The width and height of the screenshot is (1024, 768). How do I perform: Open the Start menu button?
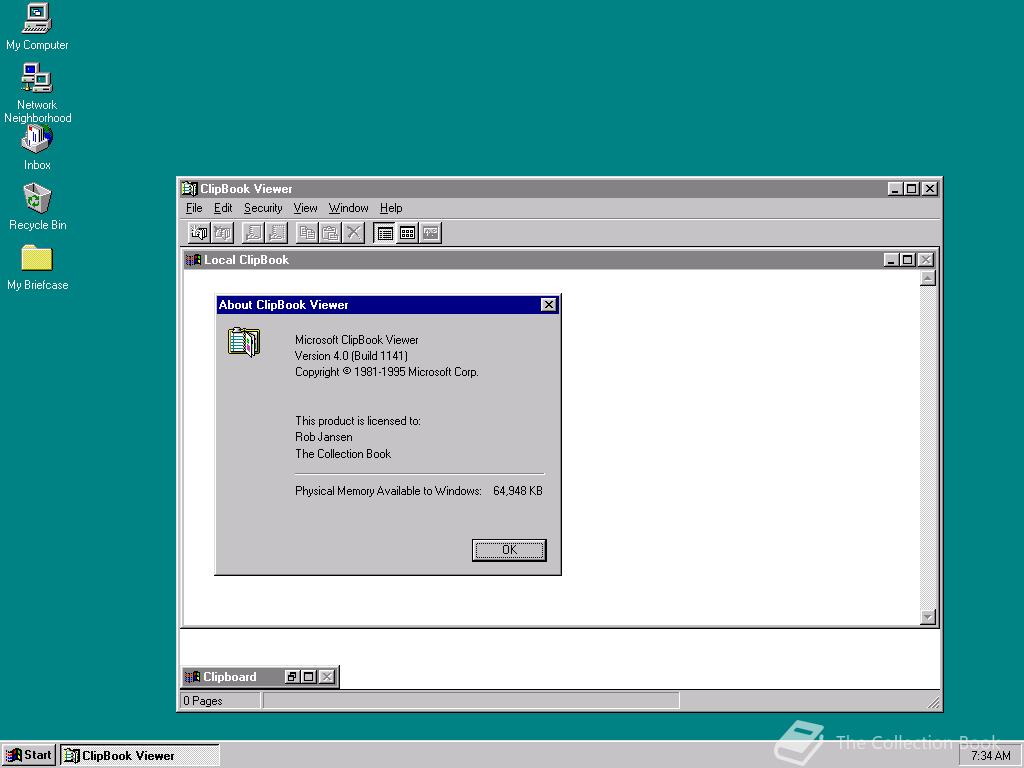[x=29, y=755]
